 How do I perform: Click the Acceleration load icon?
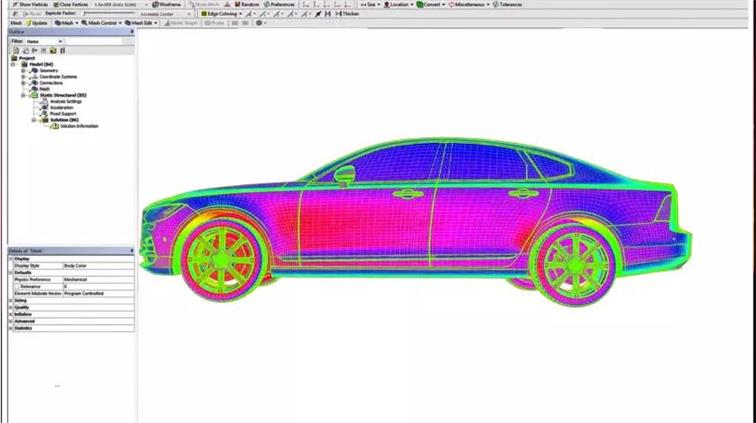point(43,108)
